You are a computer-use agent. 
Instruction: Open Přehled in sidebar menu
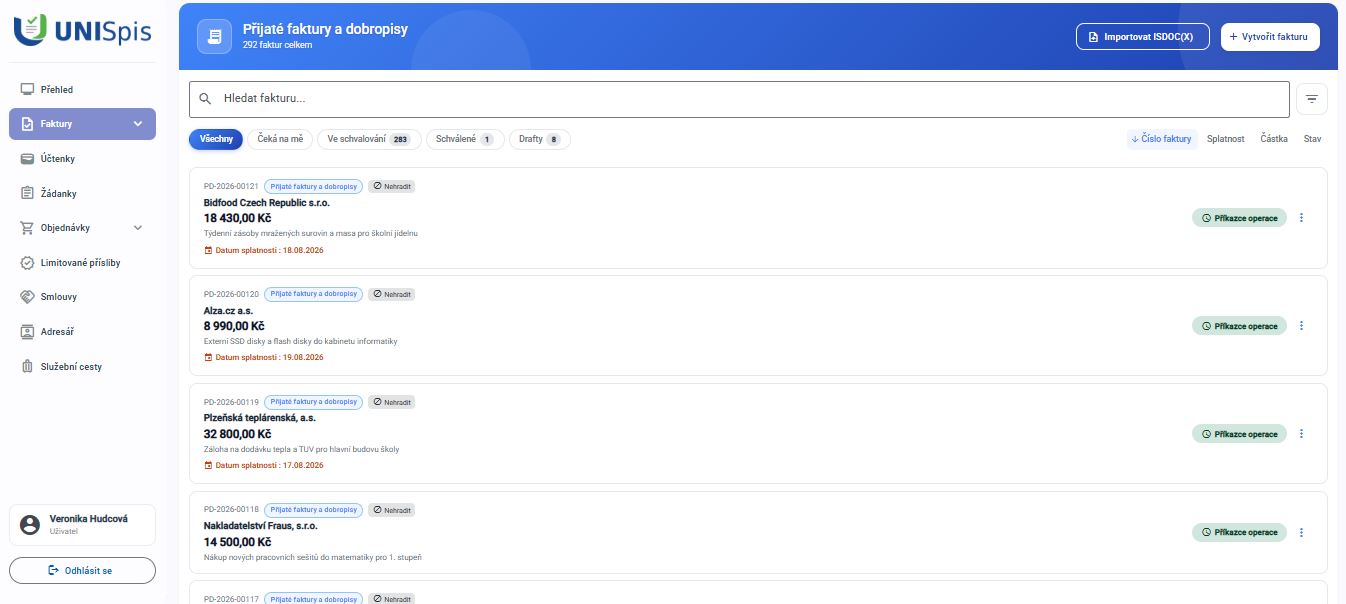click(x=82, y=89)
